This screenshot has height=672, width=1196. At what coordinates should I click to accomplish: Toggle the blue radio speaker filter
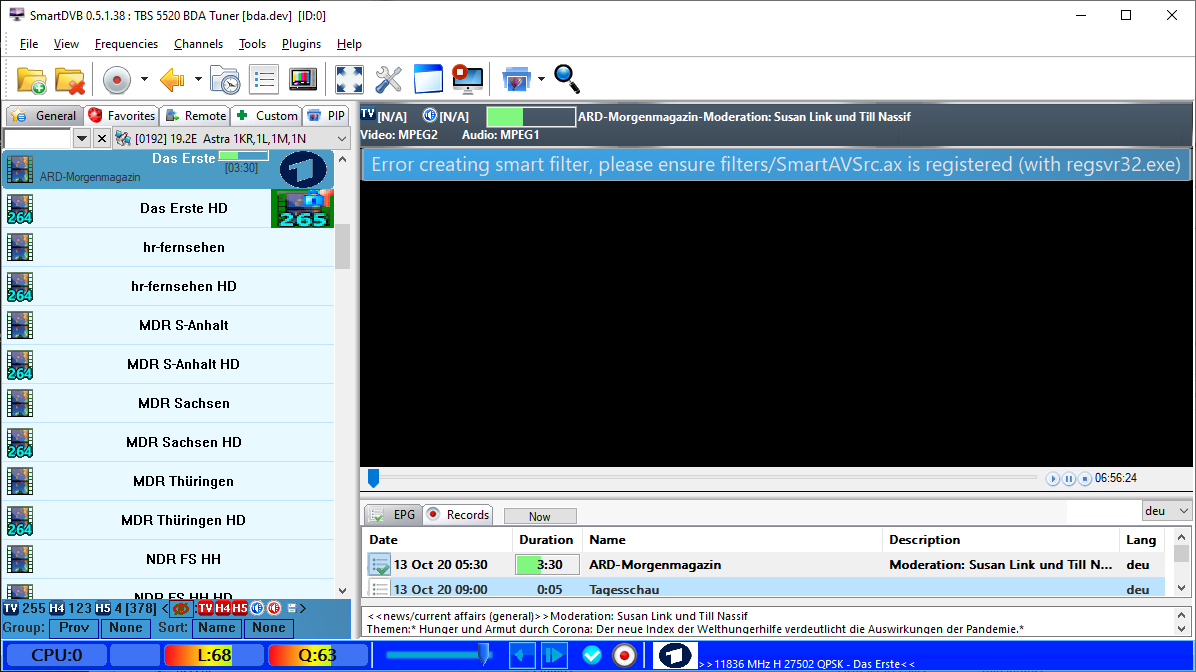(258, 609)
